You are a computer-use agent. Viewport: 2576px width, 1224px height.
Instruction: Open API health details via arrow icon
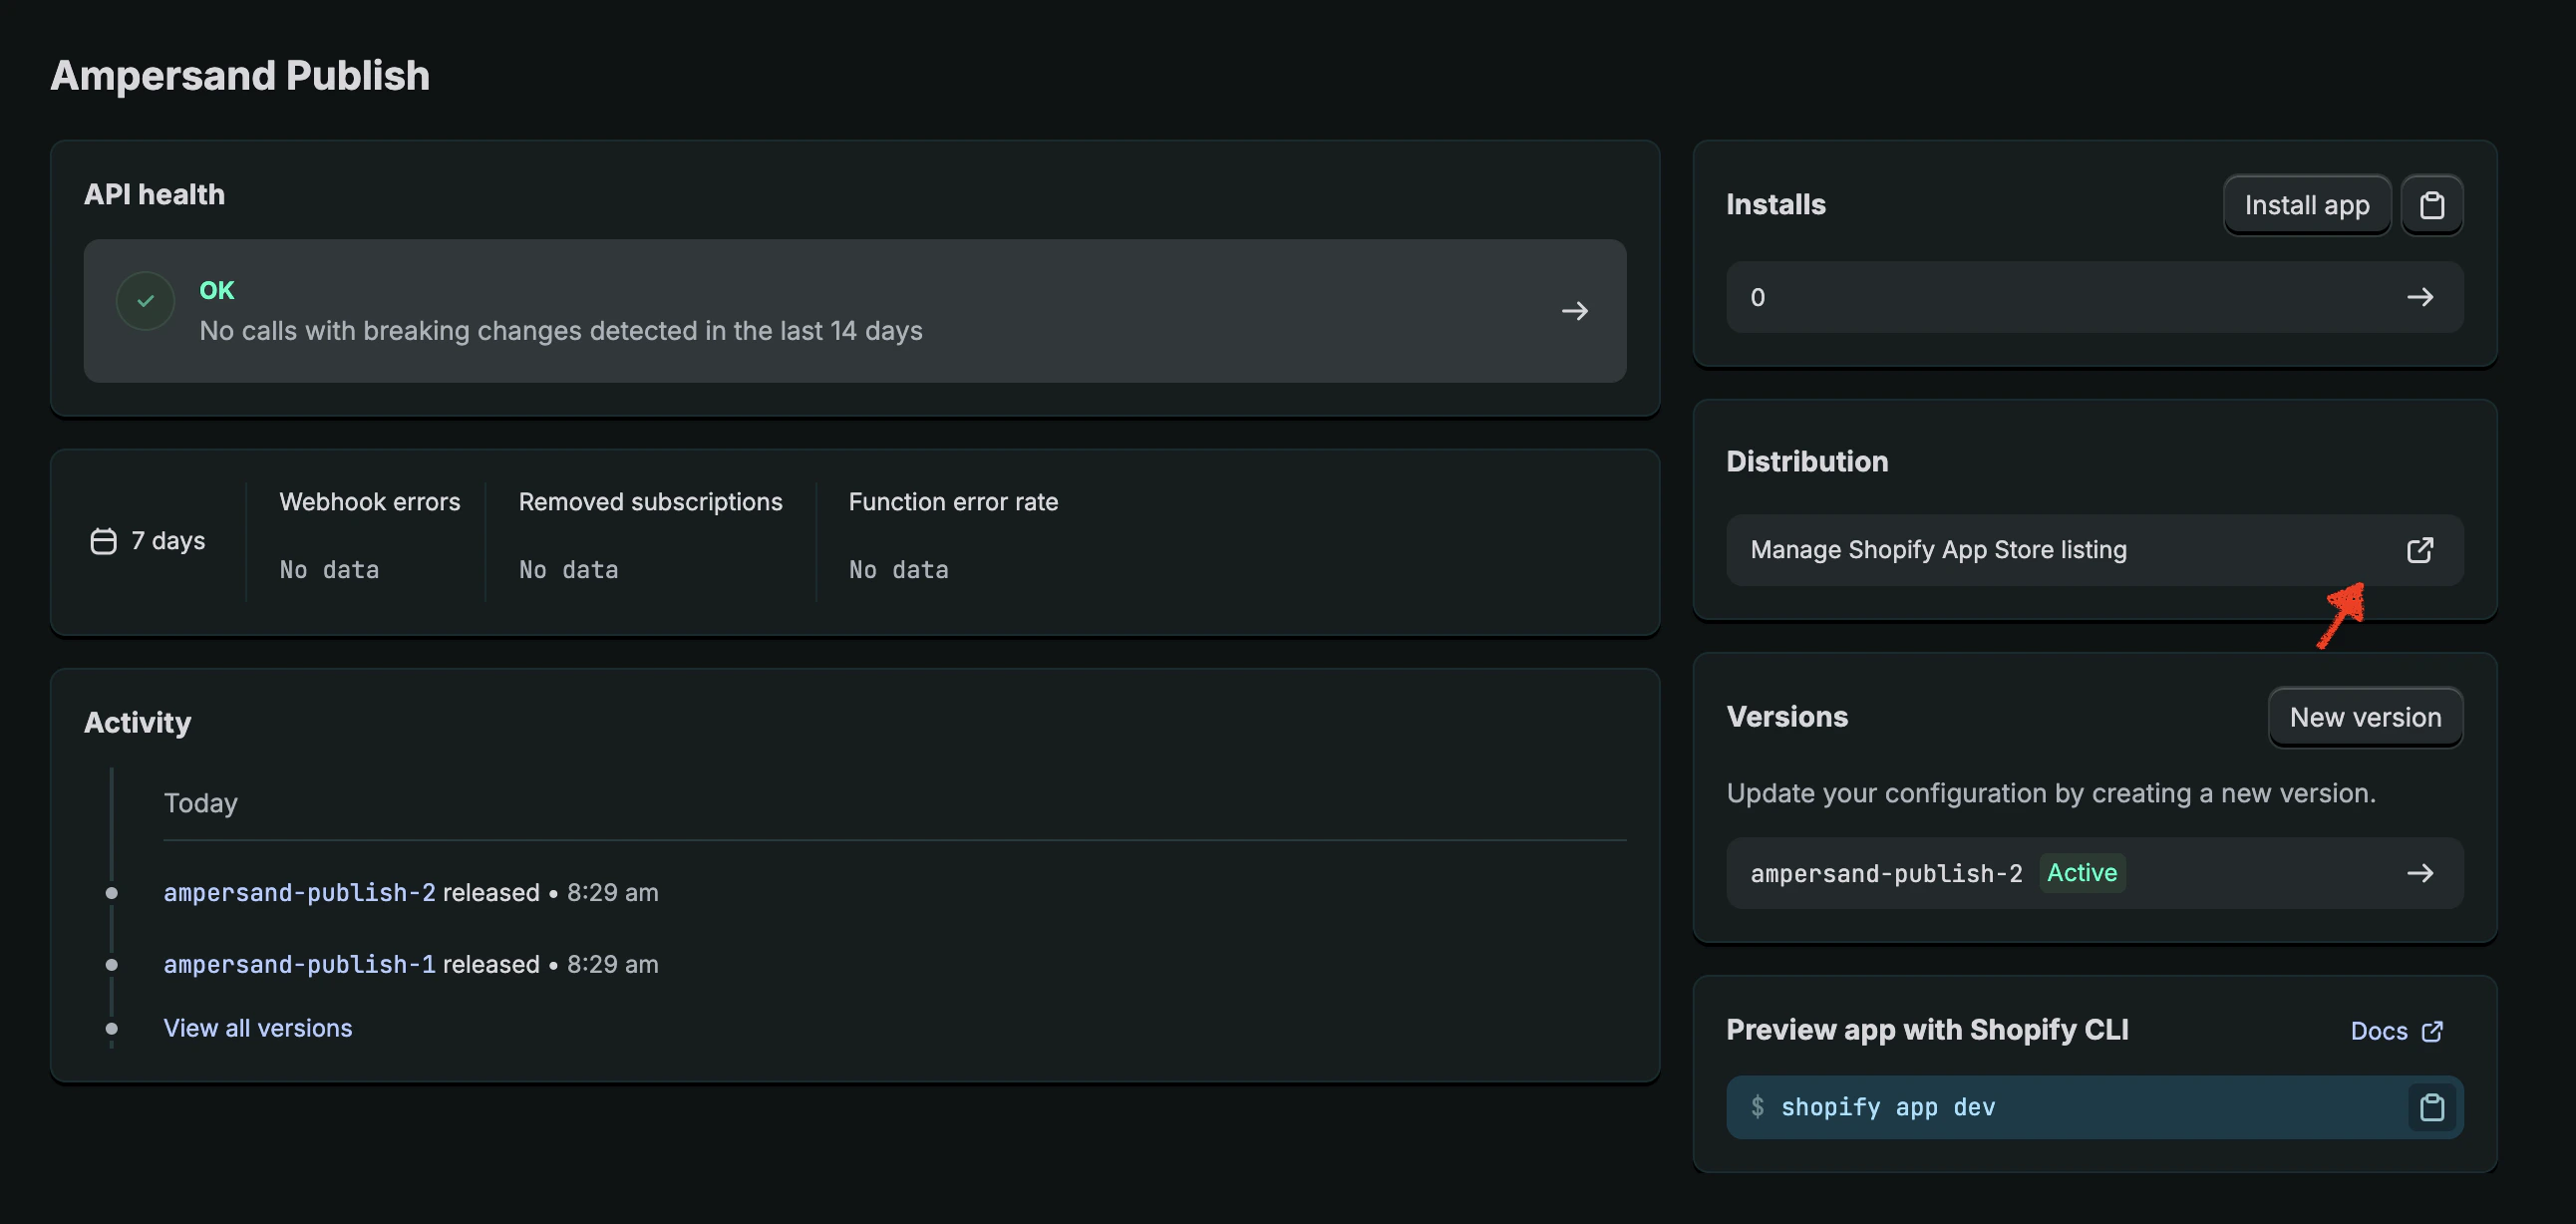tap(1574, 311)
